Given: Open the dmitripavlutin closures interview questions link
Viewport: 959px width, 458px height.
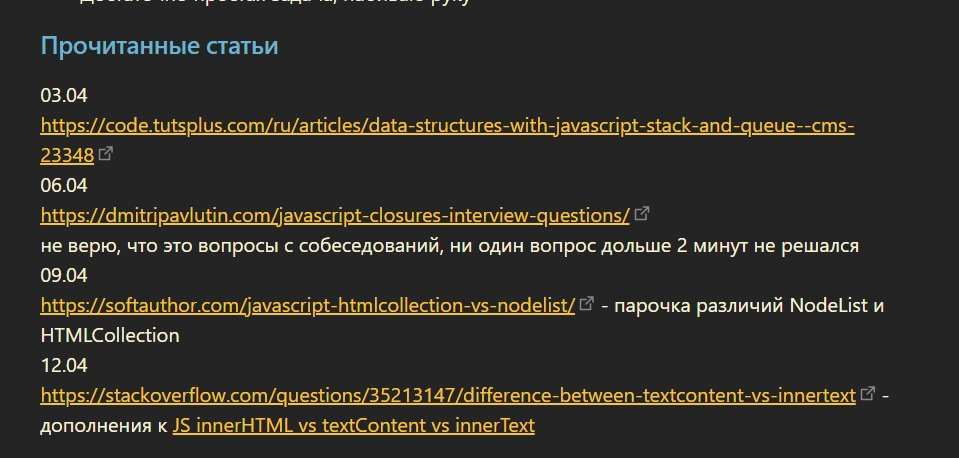Looking at the screenshot, I should (x=335, y=215).
